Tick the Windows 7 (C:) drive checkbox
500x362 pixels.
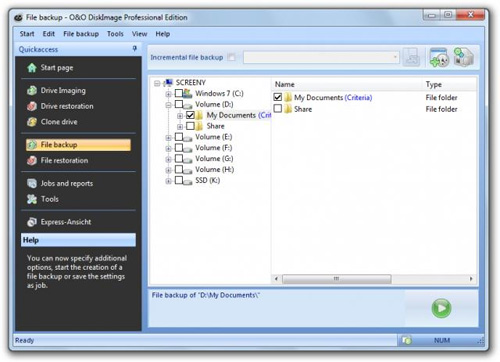179,93
